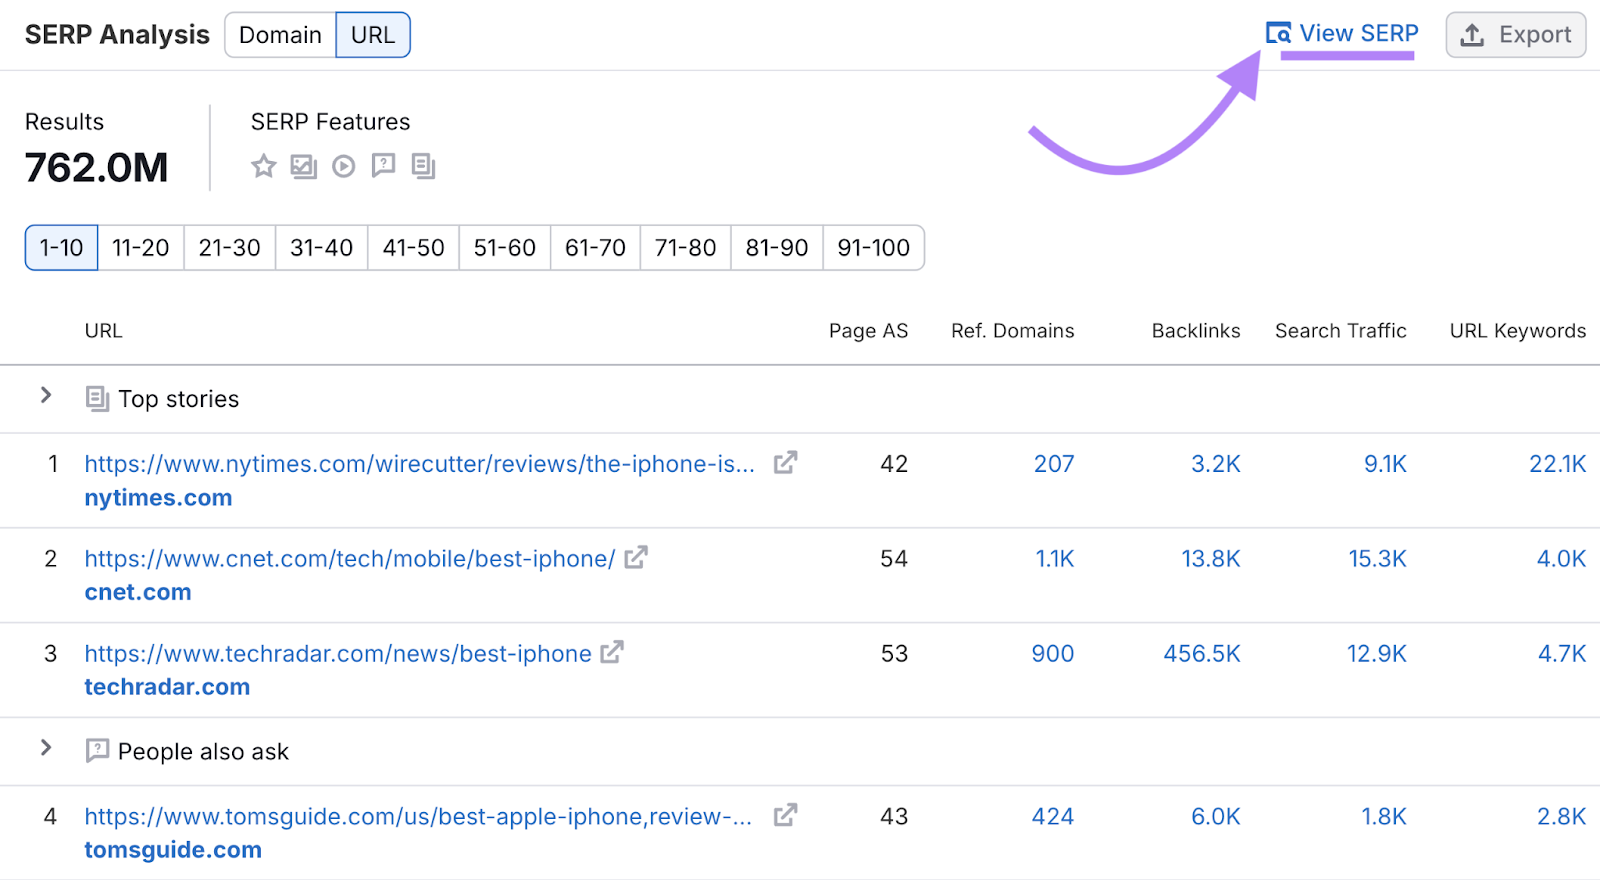Go to results 91-100 tab
Viewport: 1600px width, 880px height.
pos(873,248)
